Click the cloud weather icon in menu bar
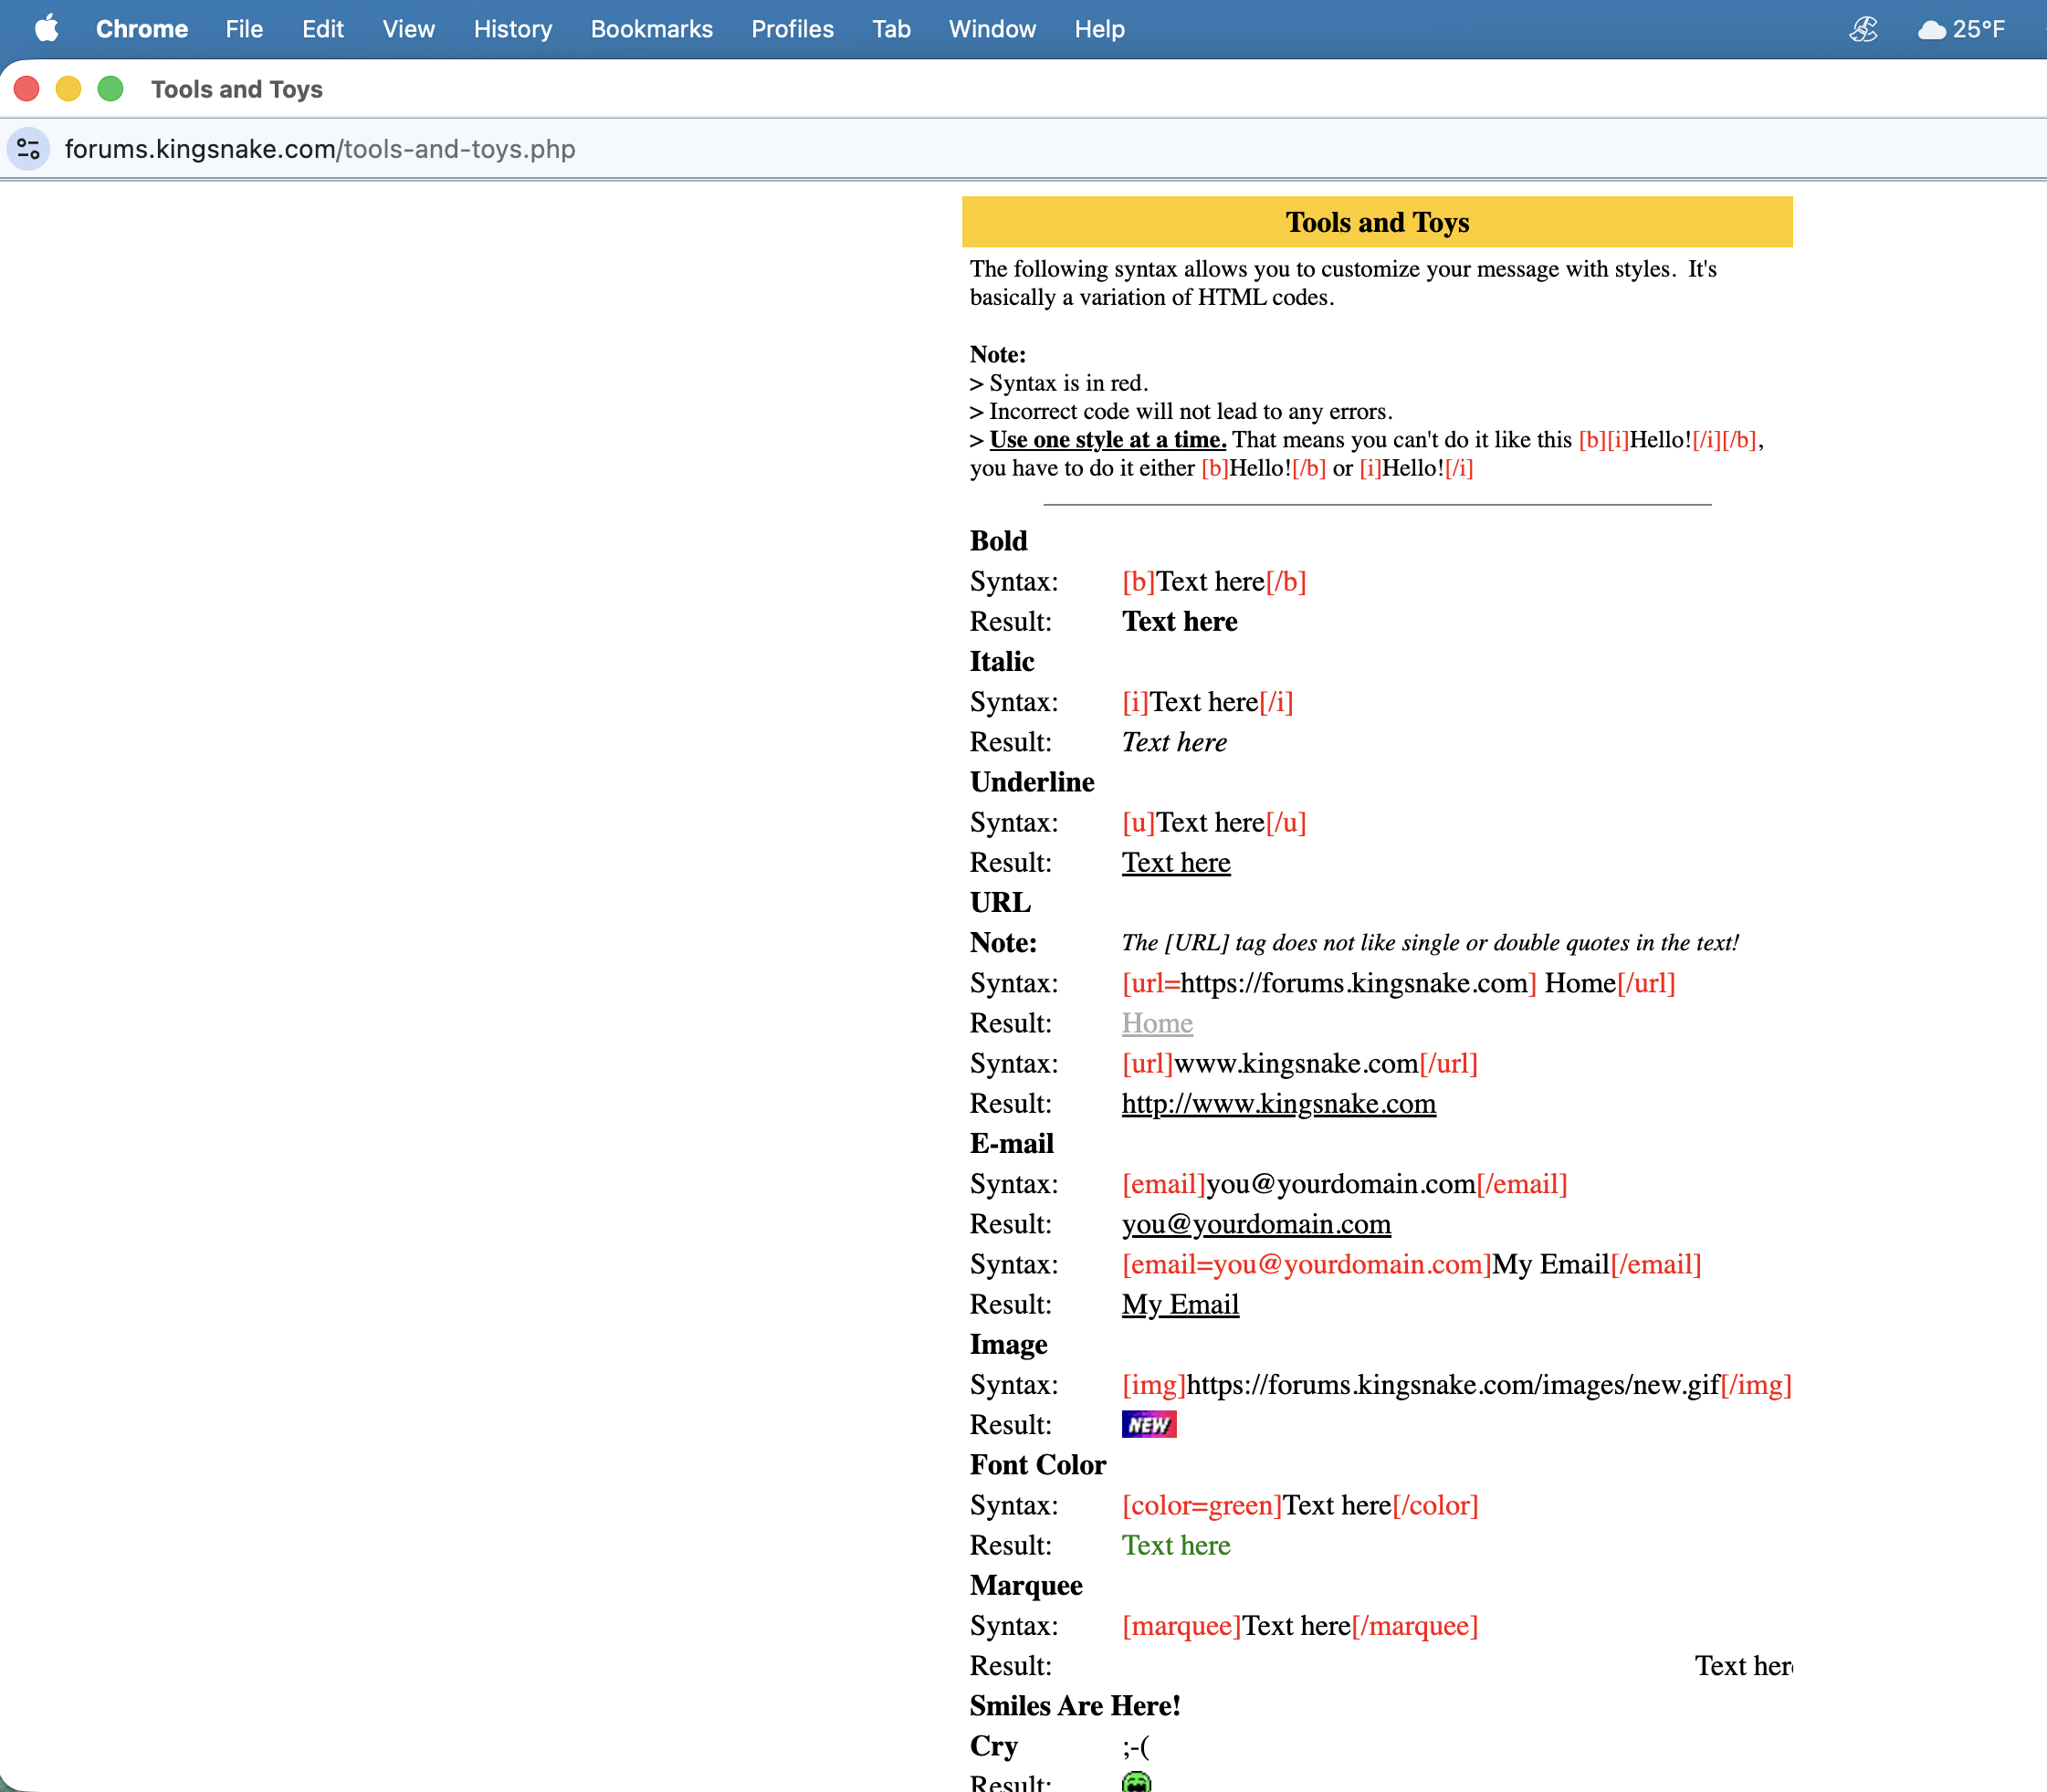The height and width of the screenshot is (1792, 2047). pyautogui.click(x=1931, y=29)
